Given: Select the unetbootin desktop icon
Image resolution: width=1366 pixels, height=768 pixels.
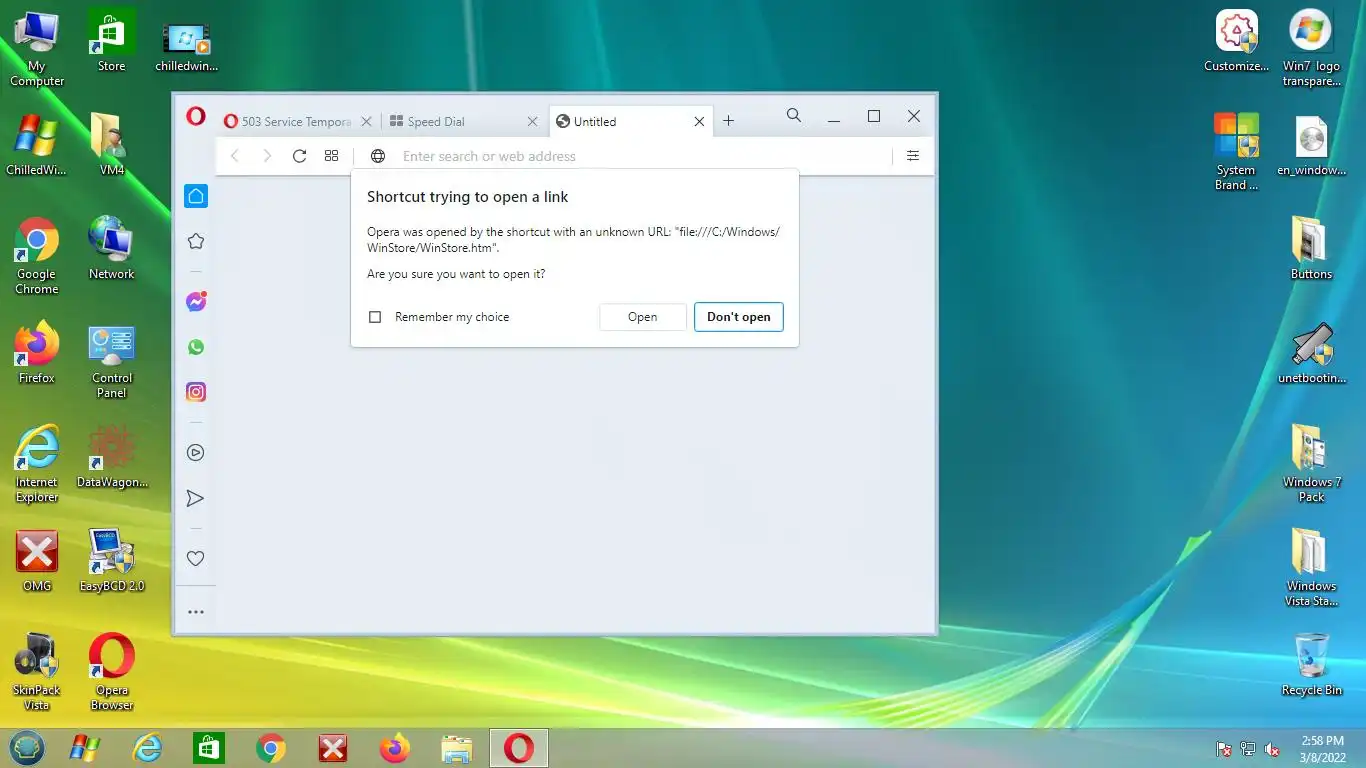Looking at the screenshot, I should coord(1312,354).
